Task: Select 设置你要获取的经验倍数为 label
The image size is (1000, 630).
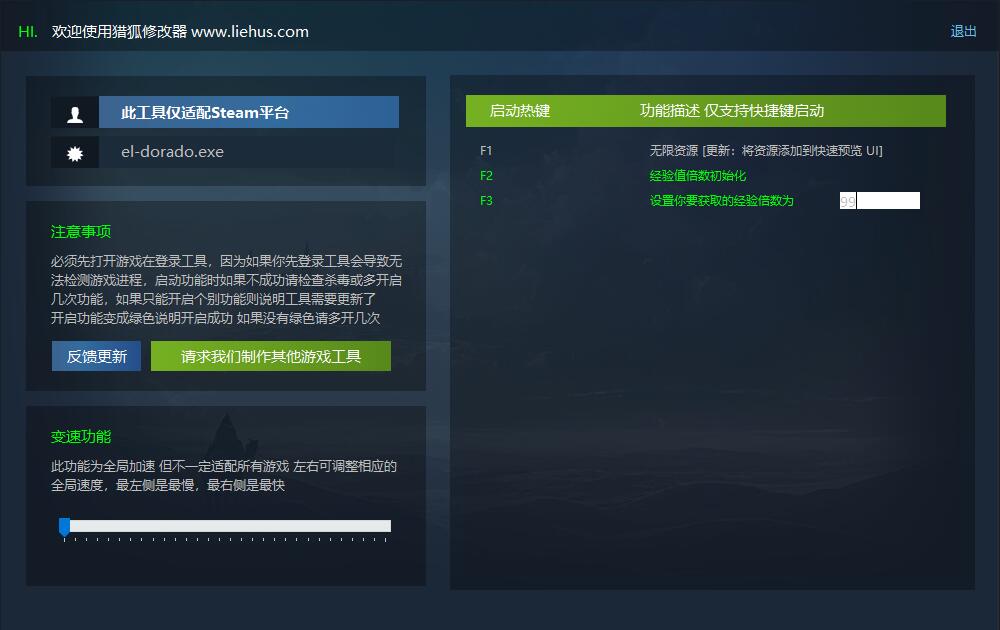Action: pyautogui.click(x=721, y=201)
